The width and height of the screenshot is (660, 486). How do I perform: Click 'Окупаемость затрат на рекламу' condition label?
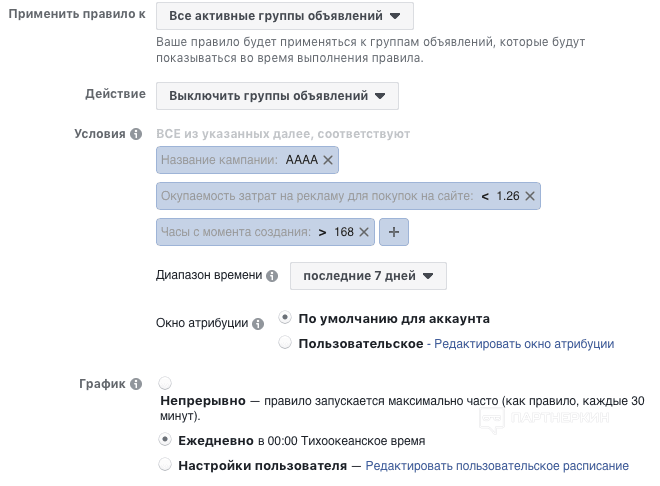[x=317, y=197]
